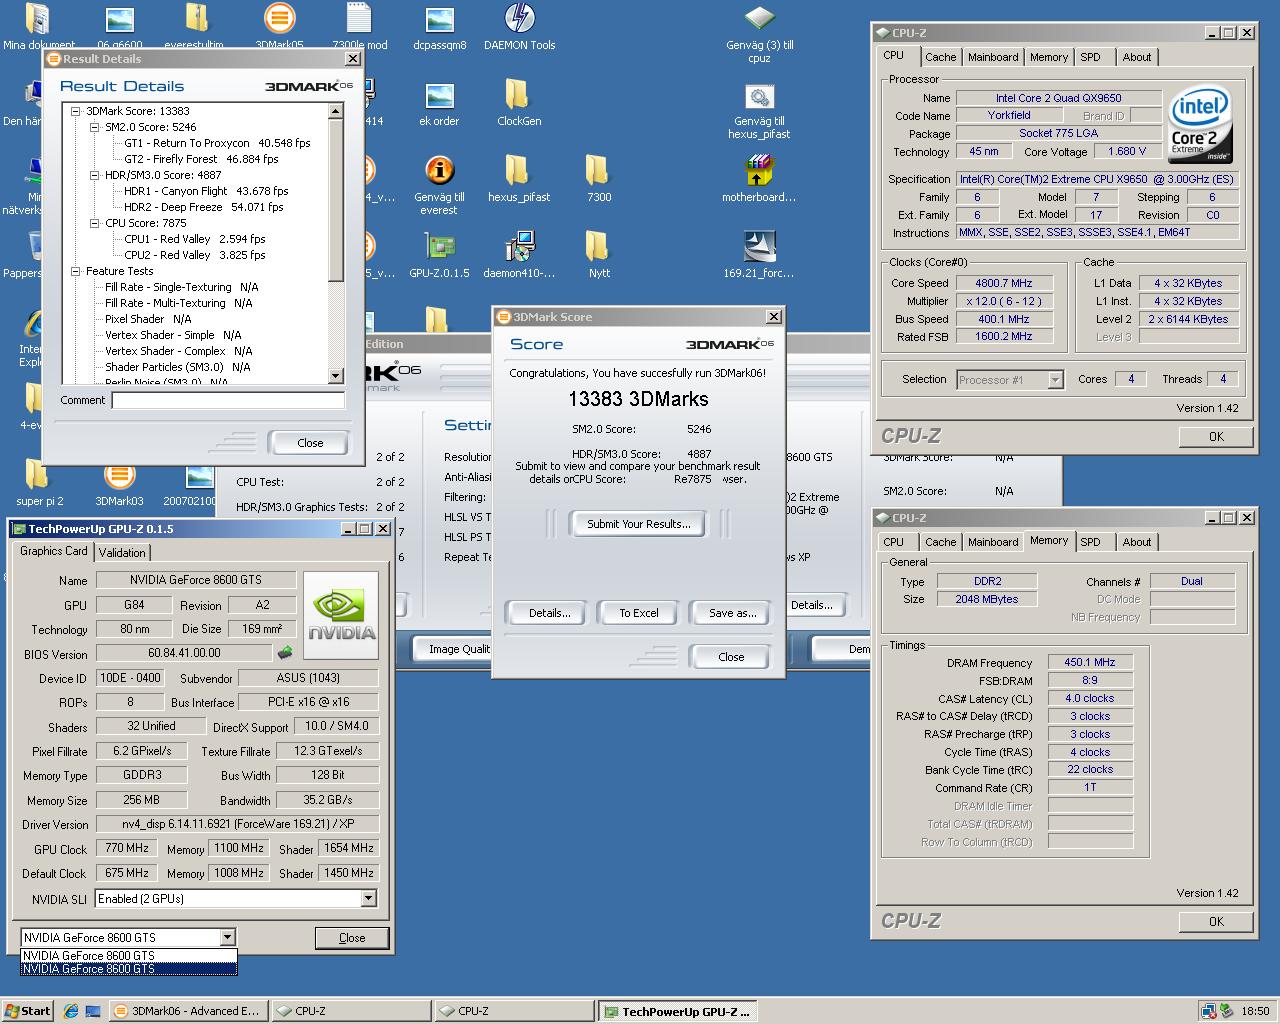Click Save as button in score dialog
Screen dimensions: 1280x1024
(732, 613)
